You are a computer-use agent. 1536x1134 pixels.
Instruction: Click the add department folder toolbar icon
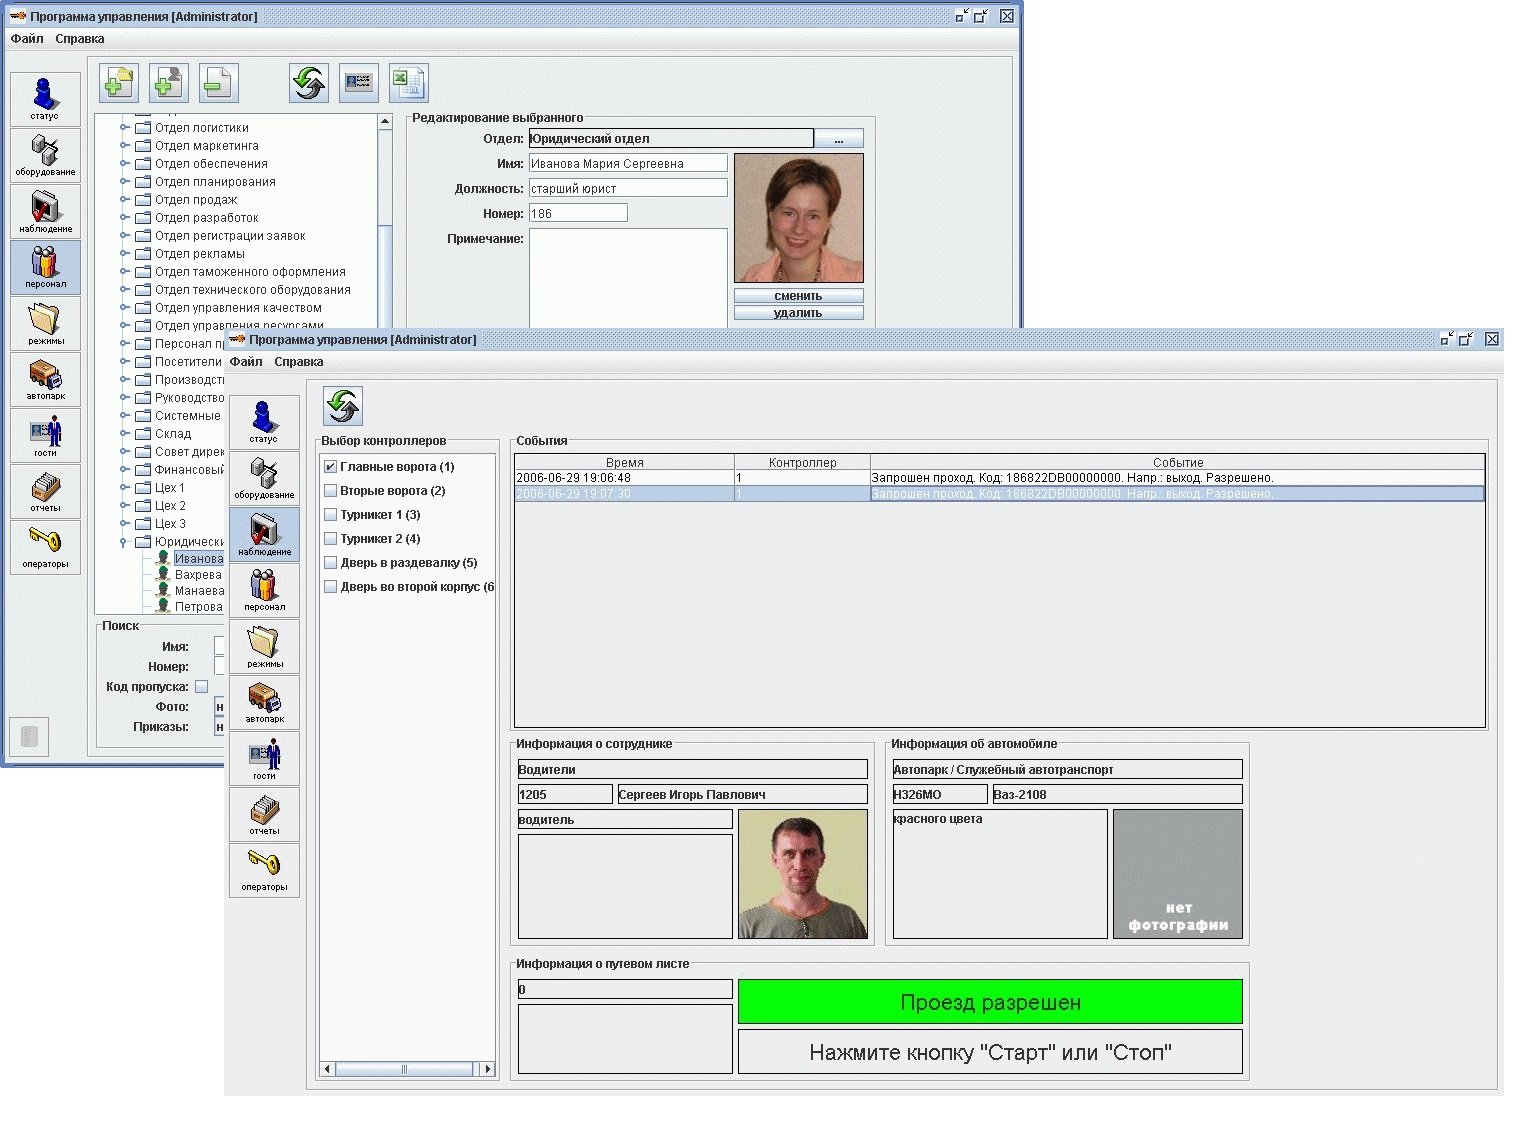coord(119,83)
